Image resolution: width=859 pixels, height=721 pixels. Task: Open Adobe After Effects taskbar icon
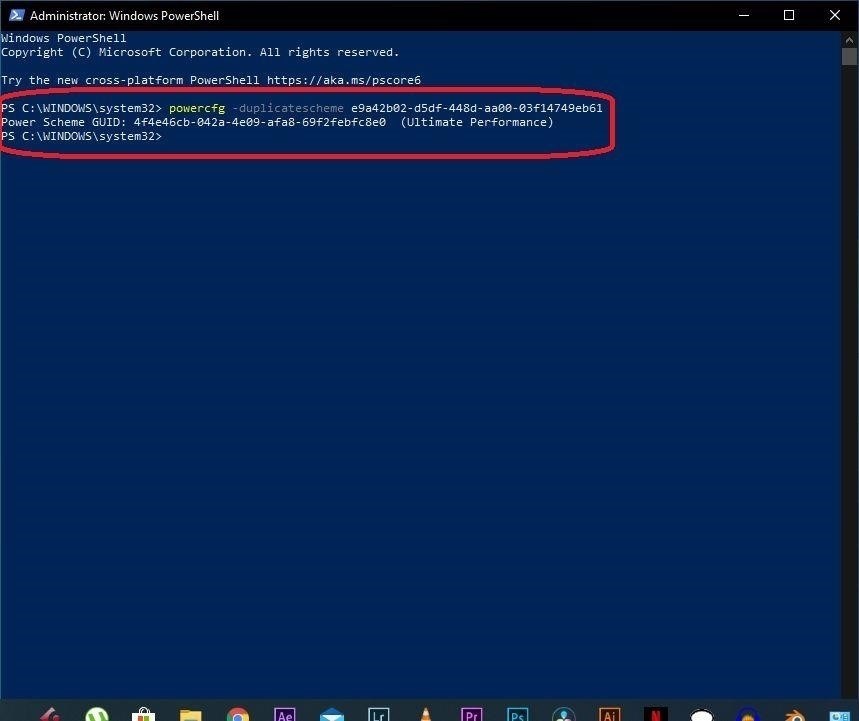[284, 714]
